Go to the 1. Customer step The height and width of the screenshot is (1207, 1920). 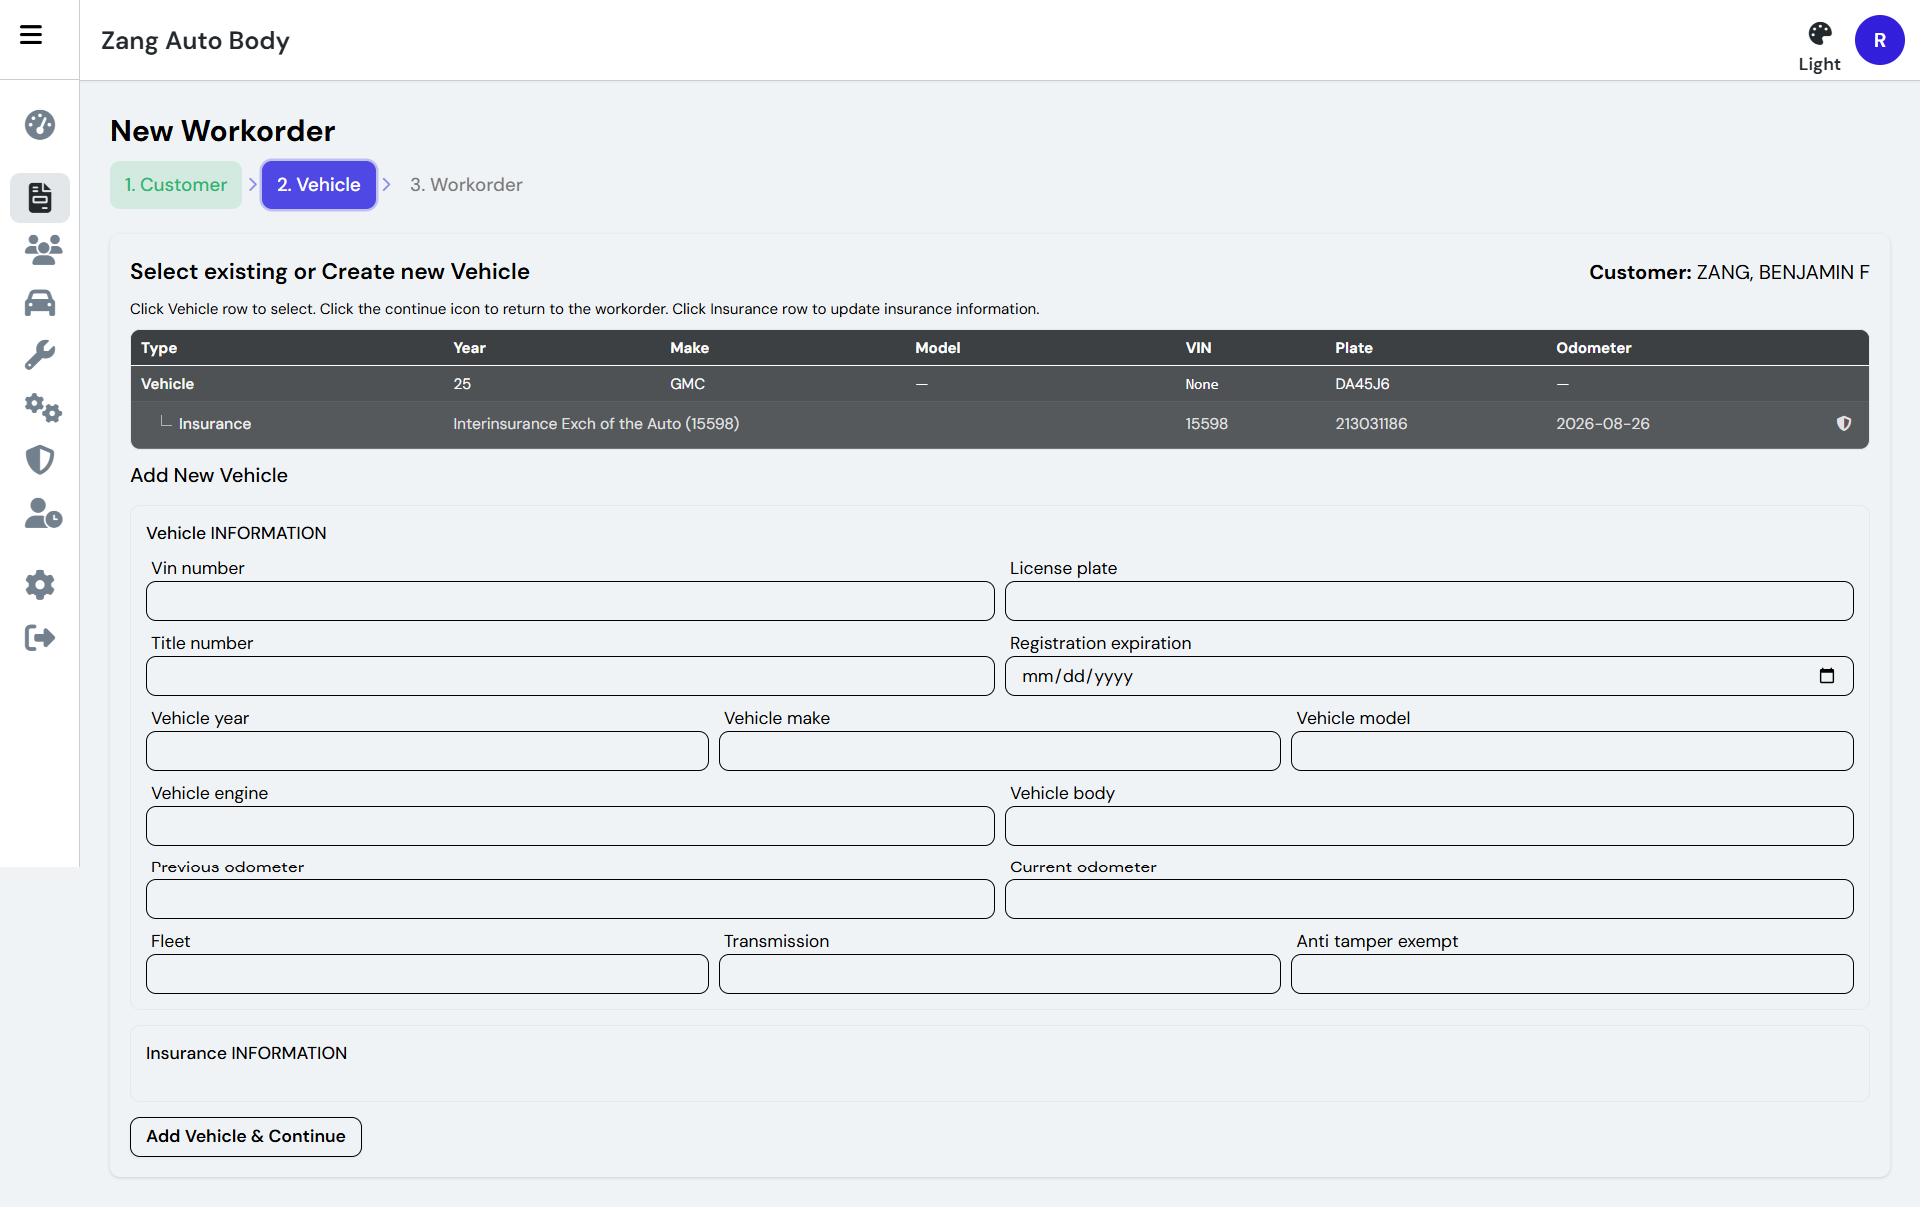click(x=176, y=185)
